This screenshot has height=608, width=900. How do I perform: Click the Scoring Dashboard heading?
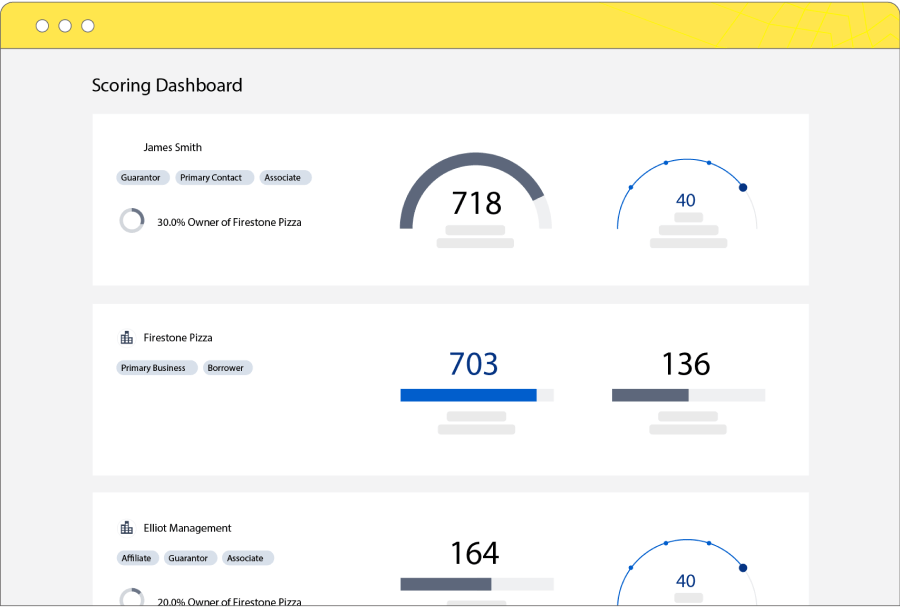tap(167, 85)
